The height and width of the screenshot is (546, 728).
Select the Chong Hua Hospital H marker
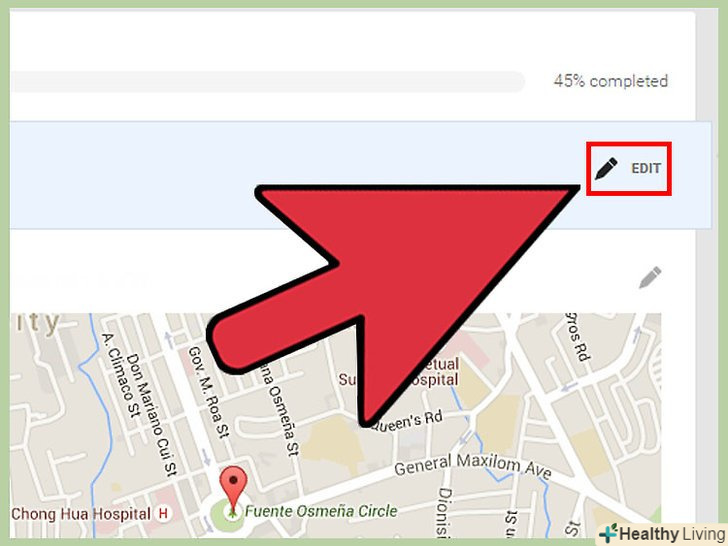[x=163, y=514]
